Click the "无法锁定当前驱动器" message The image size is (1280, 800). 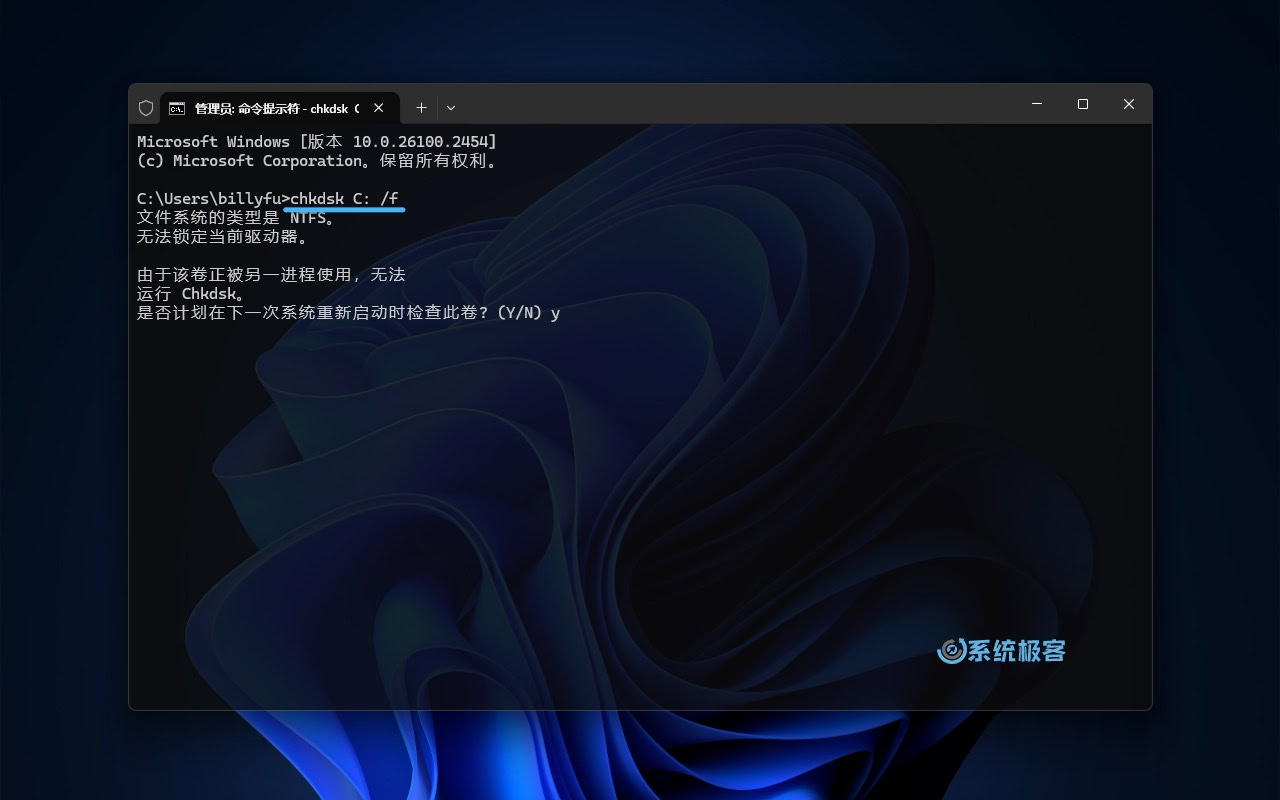tap(222, 237)
